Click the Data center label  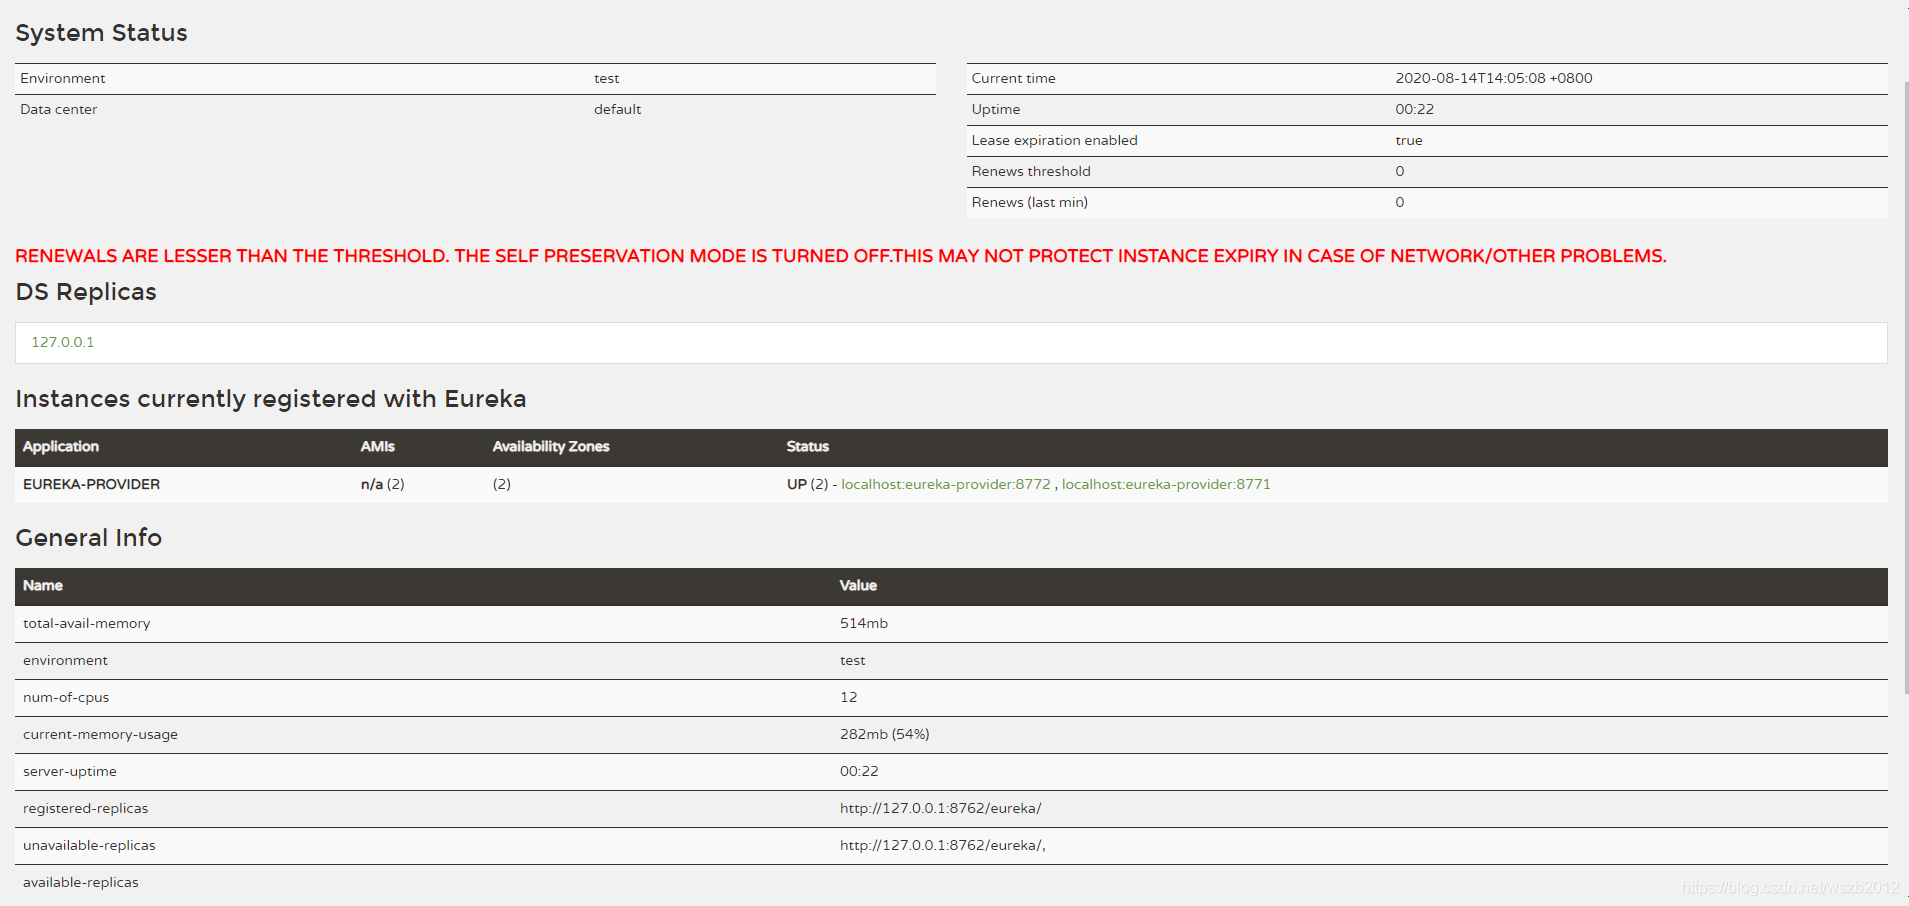(59, 110)
